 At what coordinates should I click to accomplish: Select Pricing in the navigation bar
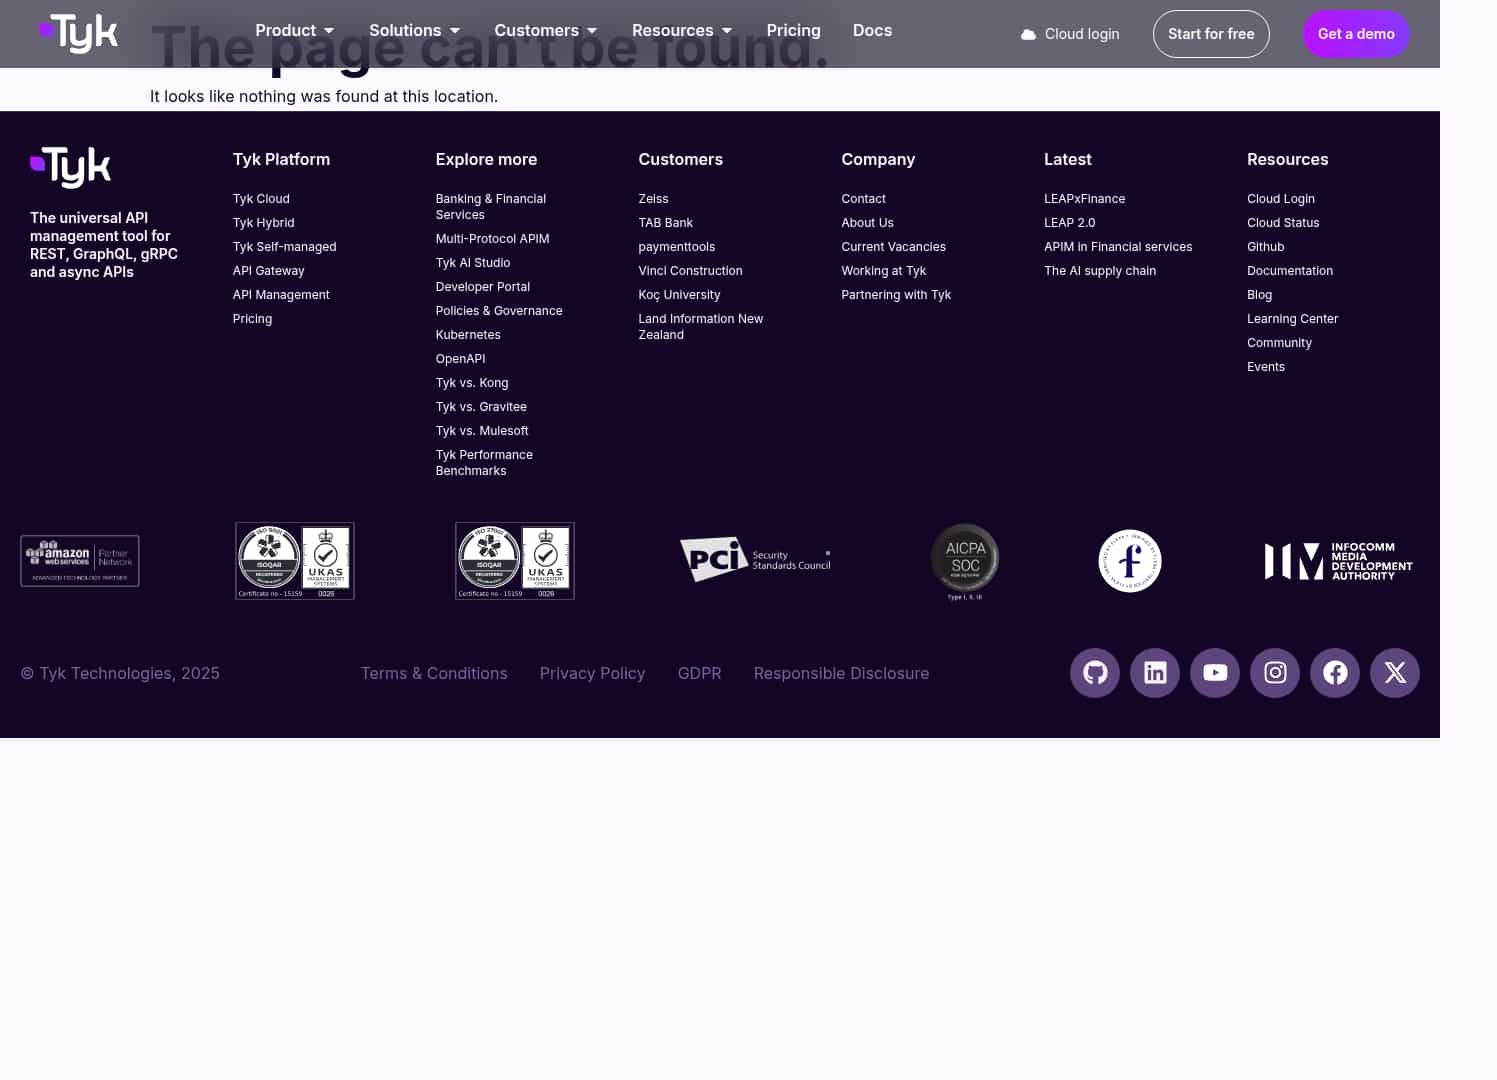[x=793, y=30]
